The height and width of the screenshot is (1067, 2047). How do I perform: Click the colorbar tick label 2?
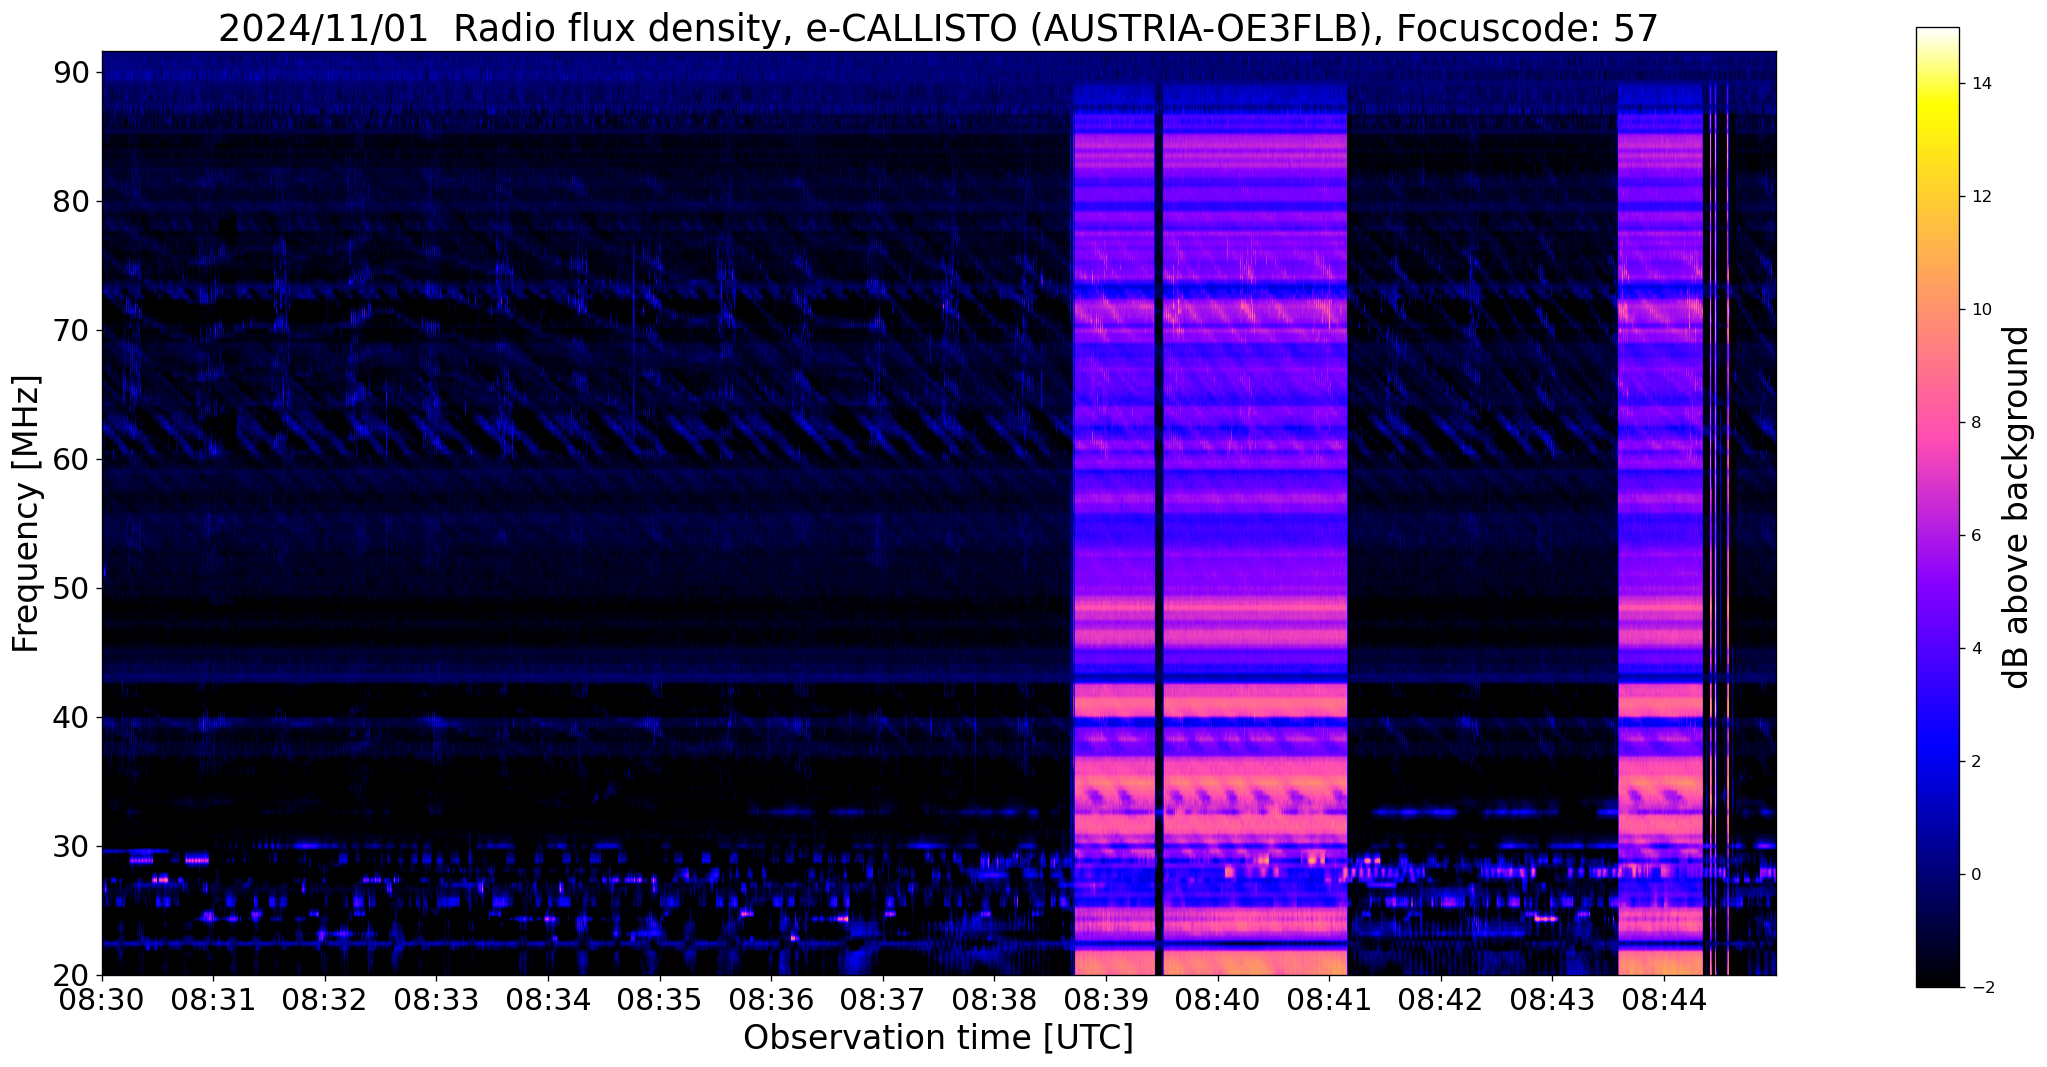pyautogui.click(x=1976, y=762)
